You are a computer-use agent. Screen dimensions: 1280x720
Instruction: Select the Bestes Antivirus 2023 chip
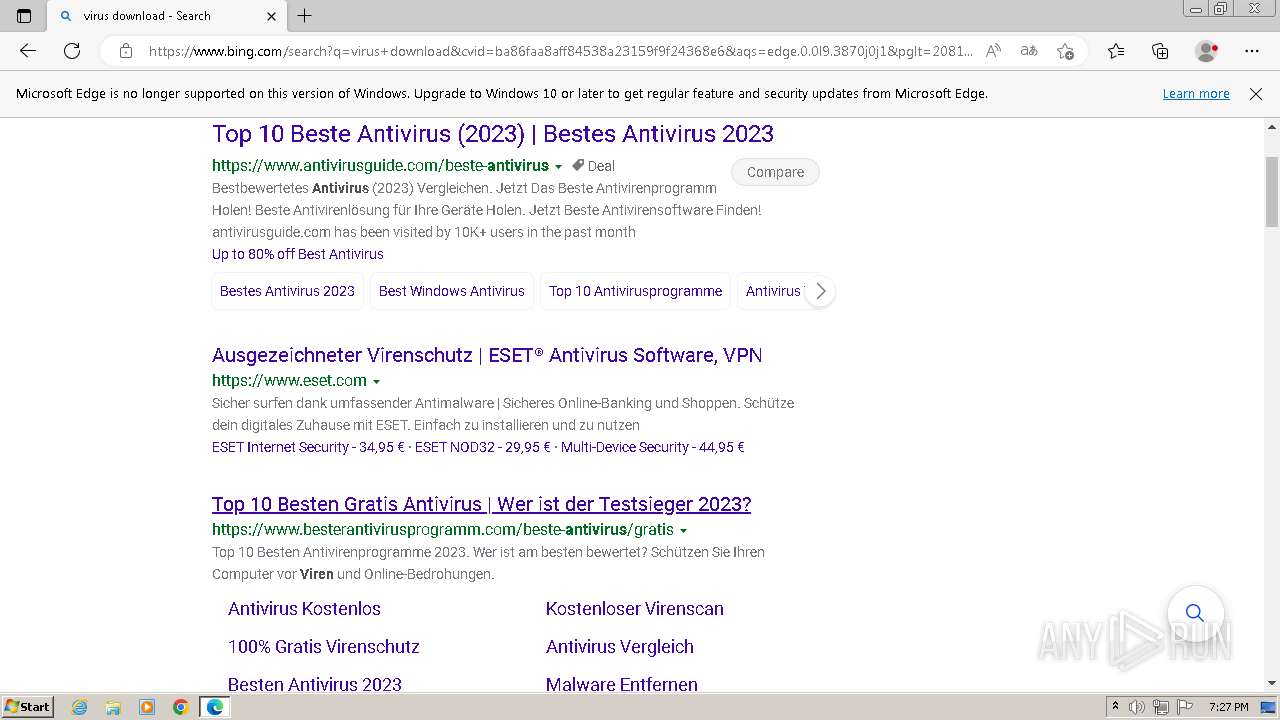(287, 291)
